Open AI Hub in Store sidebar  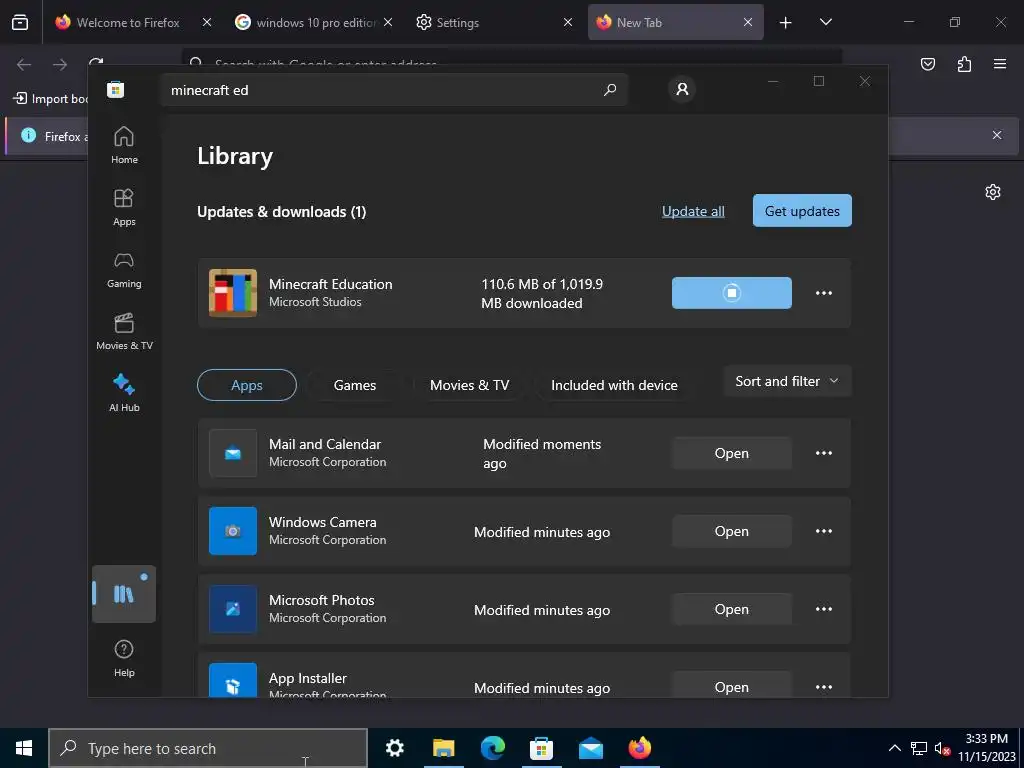click(x=124, y=393)
